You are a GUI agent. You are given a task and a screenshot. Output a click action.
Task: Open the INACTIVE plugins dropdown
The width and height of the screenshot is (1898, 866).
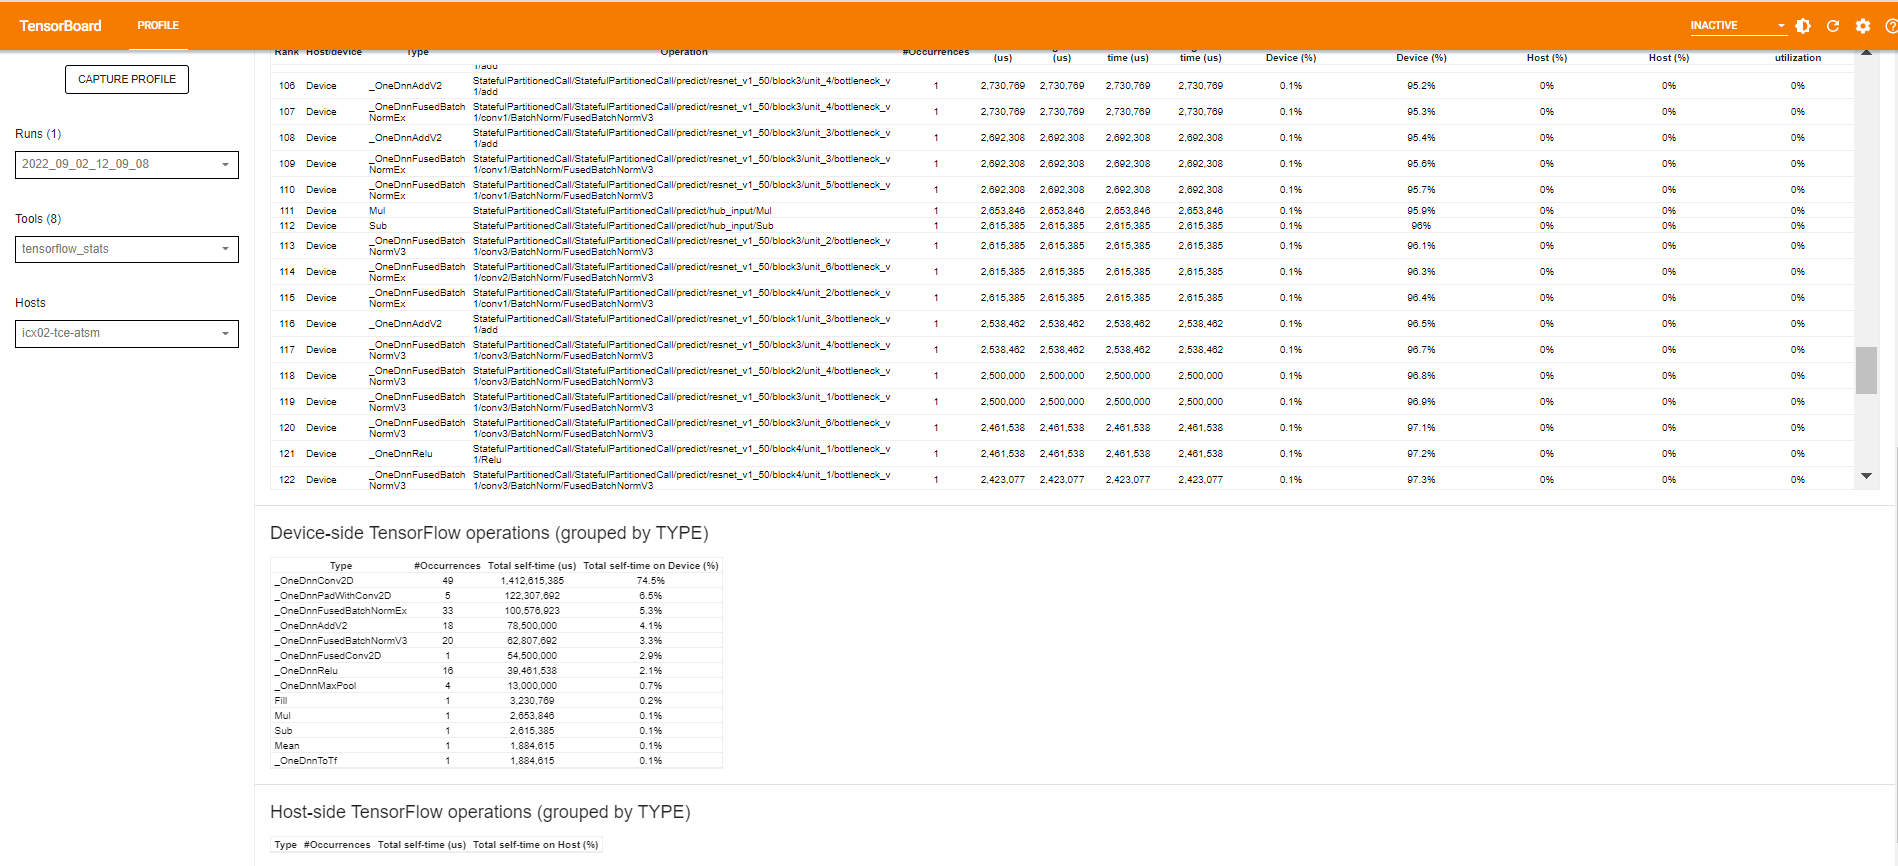1737,26
